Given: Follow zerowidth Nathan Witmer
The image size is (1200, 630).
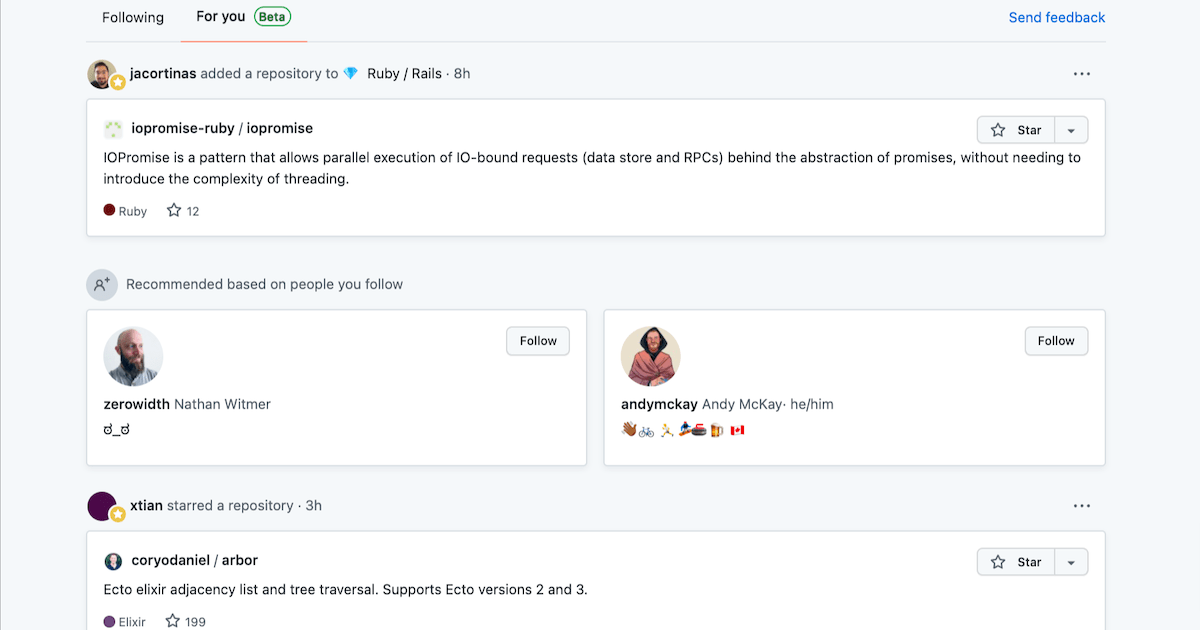Looking at the screenshot, I should click(x=537, y=340).
